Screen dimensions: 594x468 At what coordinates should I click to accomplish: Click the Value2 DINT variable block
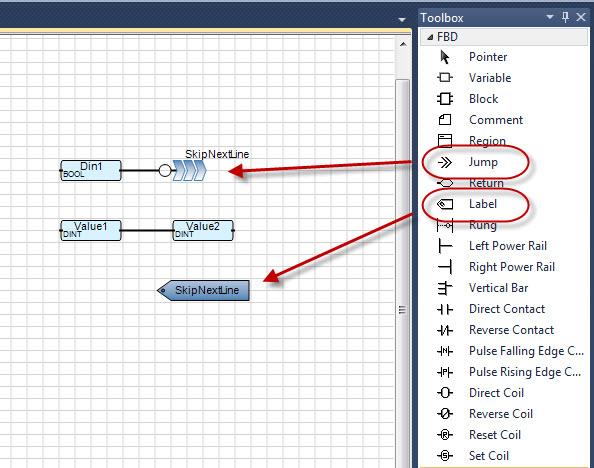[203, 230]
